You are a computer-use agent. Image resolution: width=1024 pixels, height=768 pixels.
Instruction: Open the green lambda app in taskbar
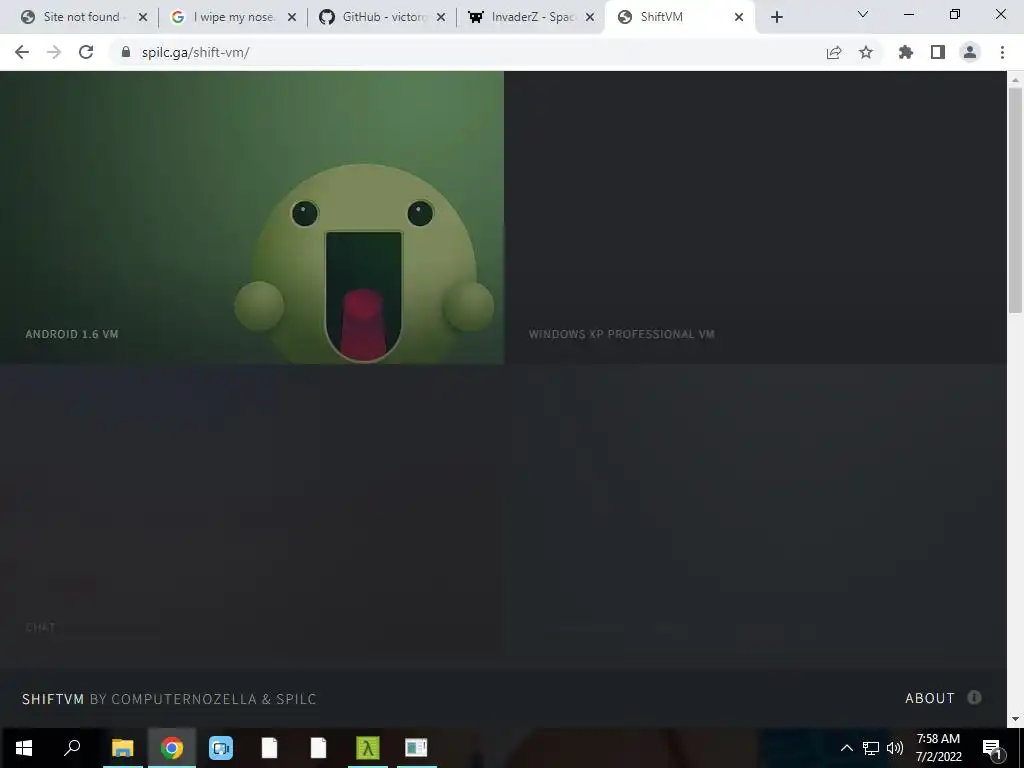(367, 748)
